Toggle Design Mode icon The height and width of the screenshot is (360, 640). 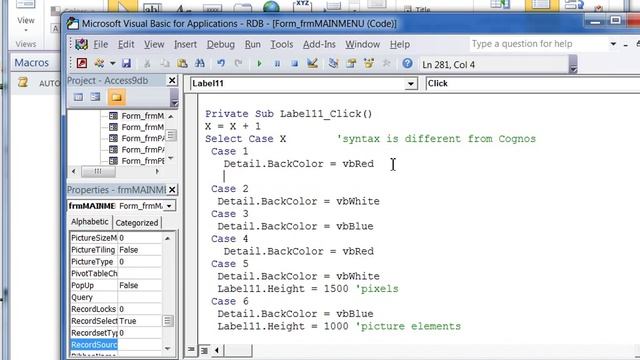[x=312, y=63]
